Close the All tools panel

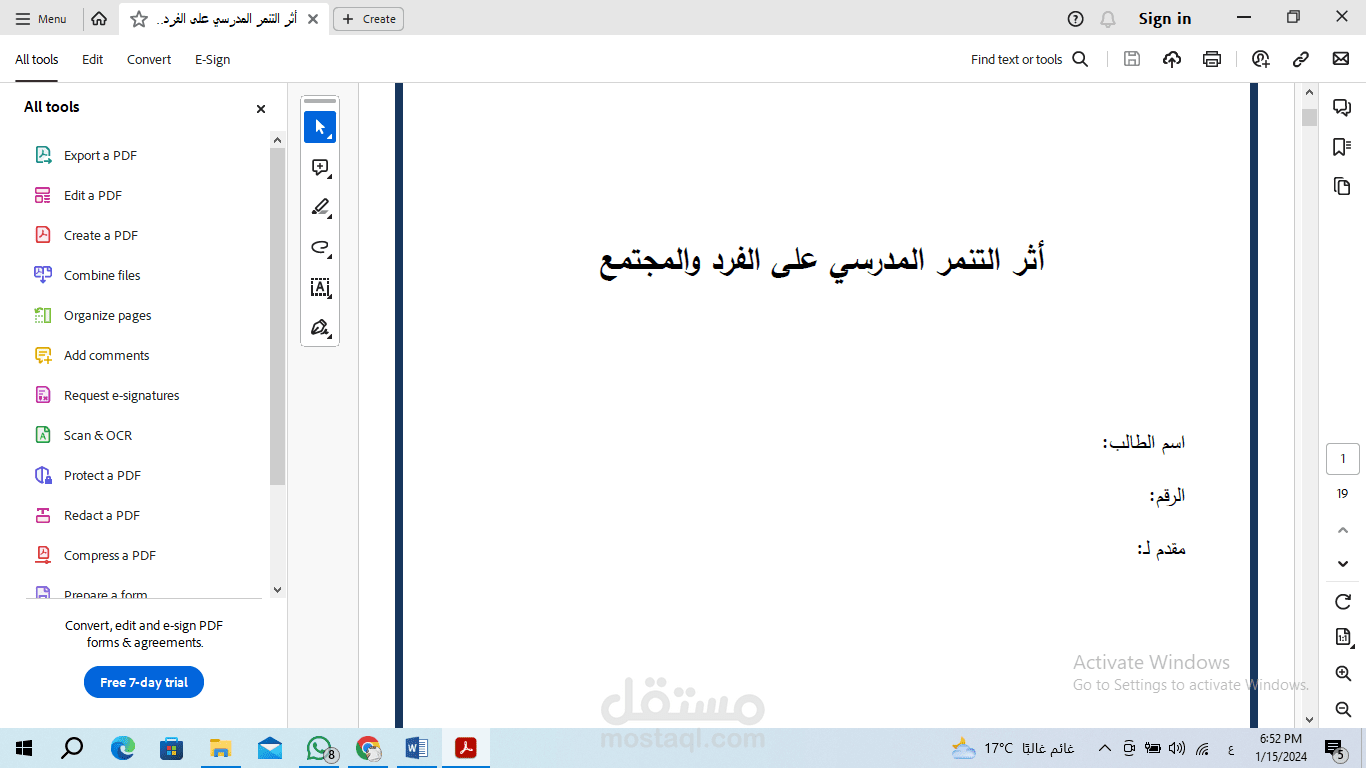point(261,109)
